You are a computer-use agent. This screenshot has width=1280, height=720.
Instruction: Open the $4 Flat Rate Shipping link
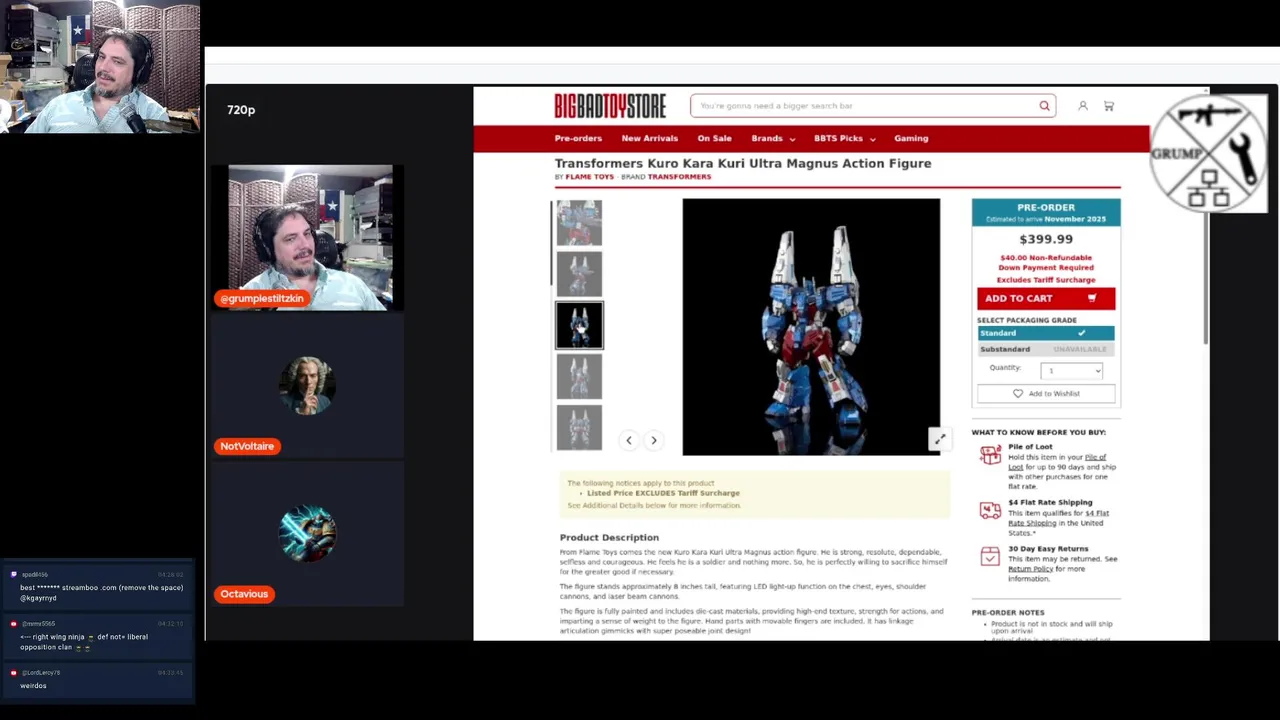coord(1058,518)
